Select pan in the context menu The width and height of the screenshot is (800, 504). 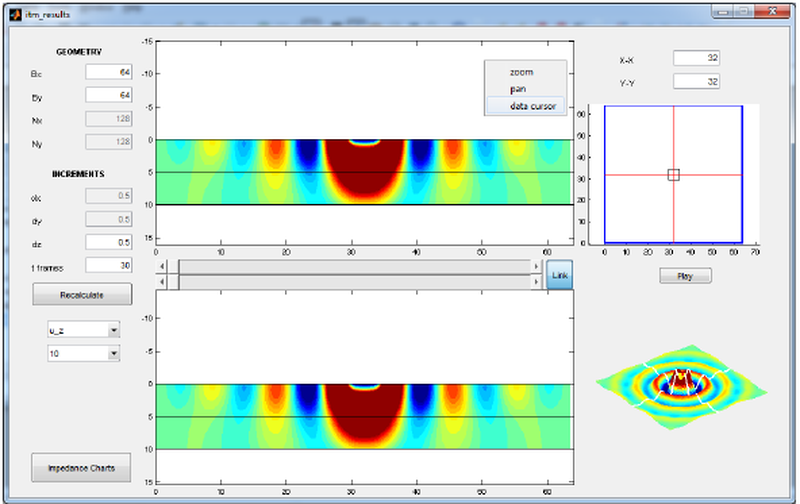click(518, 90)
